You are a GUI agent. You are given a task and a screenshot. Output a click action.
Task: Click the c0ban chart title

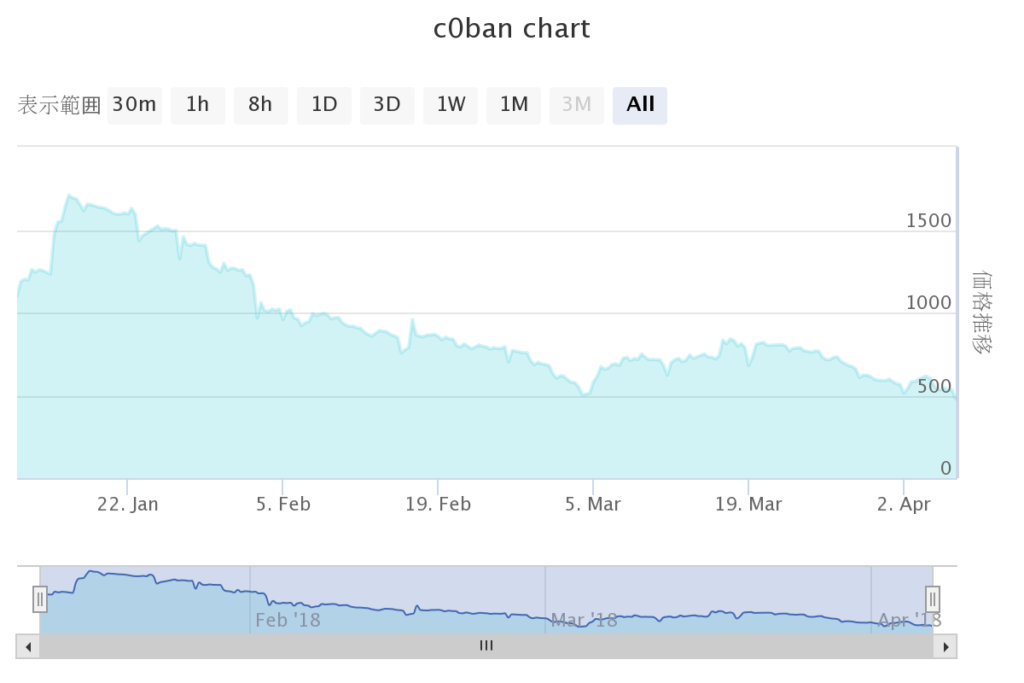click(x=511, y=29)
